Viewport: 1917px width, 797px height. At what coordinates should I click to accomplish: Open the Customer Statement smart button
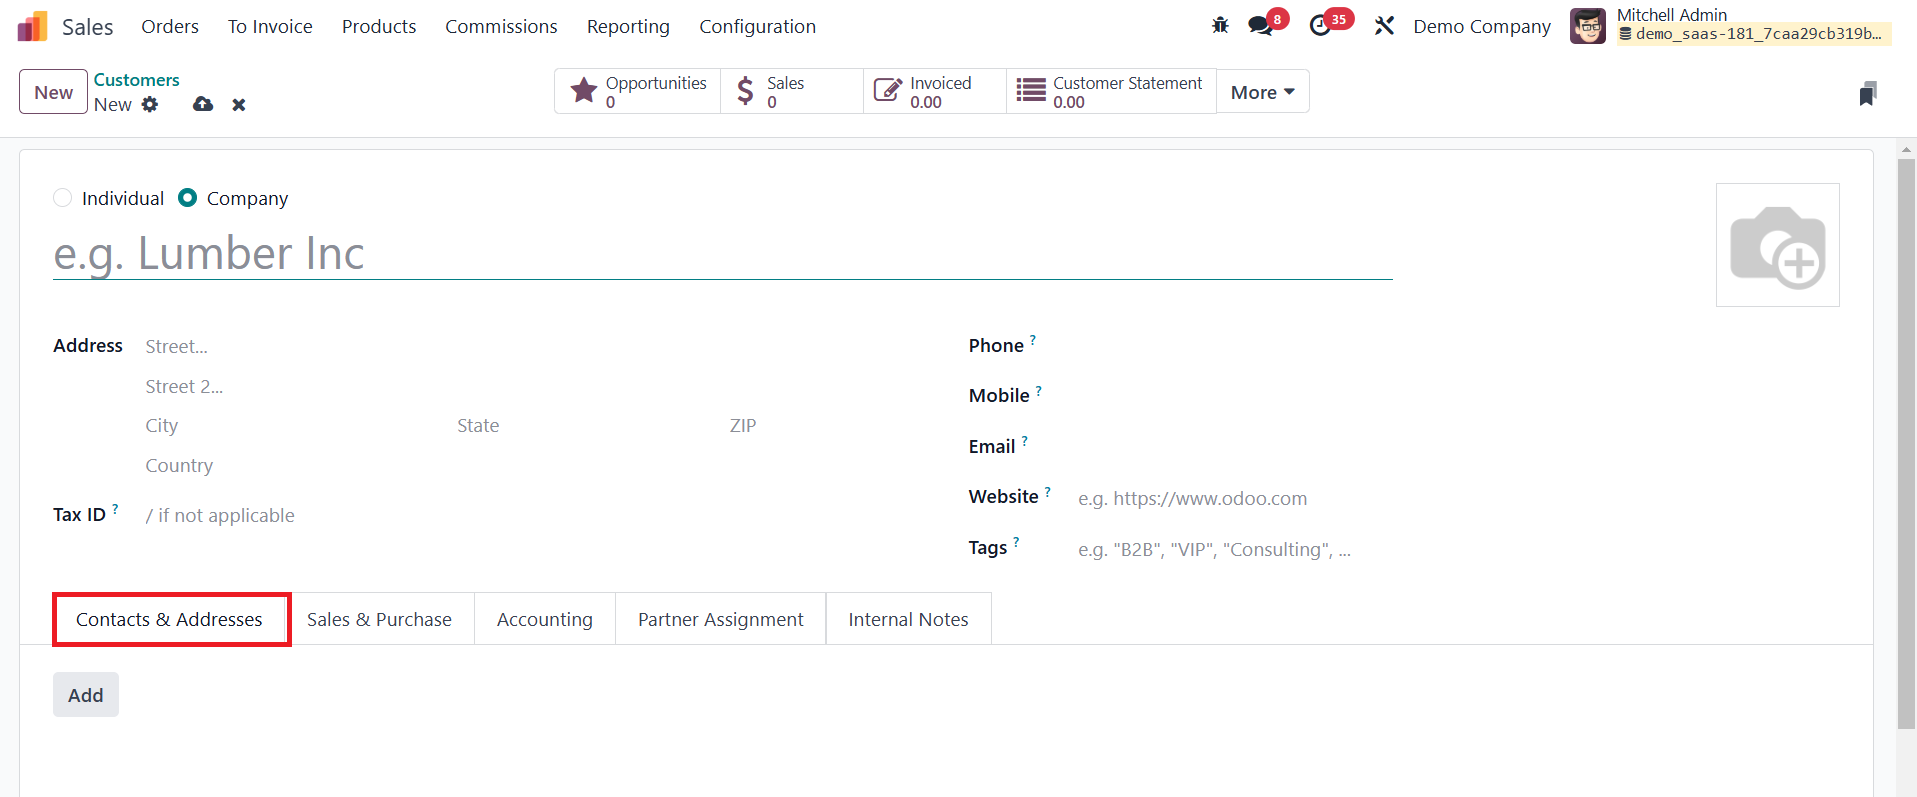tap(1111, 92)
